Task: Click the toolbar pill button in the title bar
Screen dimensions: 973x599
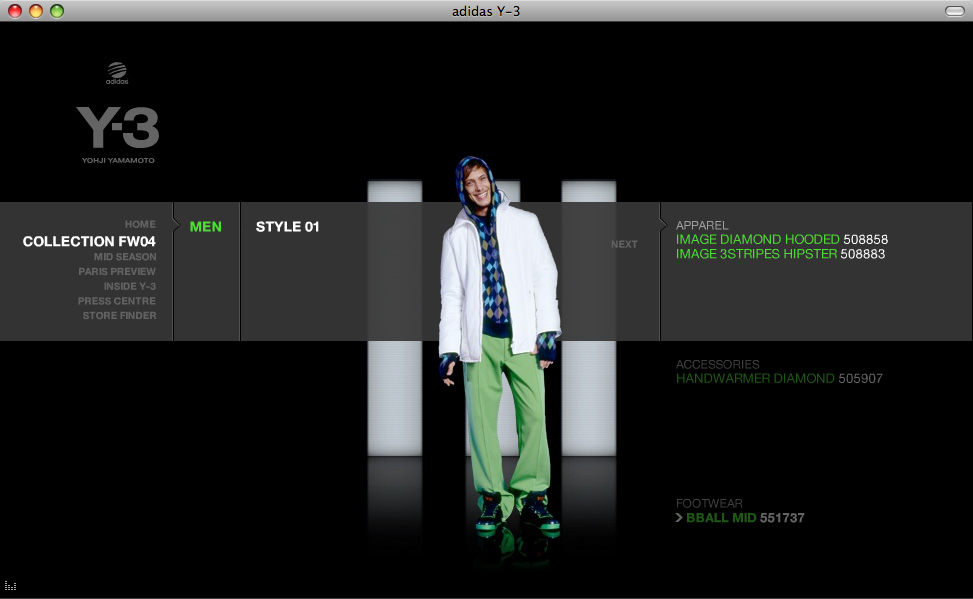Action: click(954, 11)
